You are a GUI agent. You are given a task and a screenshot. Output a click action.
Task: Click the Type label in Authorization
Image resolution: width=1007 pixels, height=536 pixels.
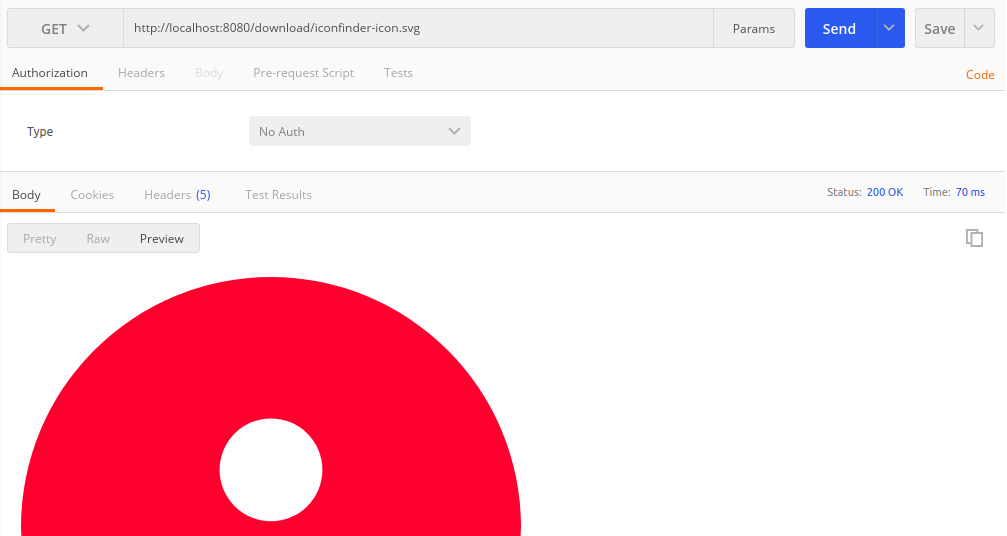(40, 132)
